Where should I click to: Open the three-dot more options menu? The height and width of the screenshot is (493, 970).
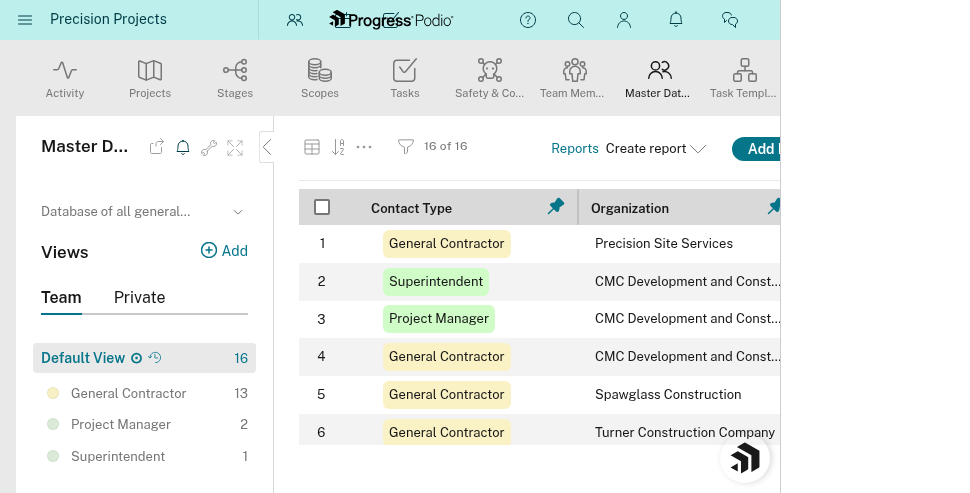(364, 147)
